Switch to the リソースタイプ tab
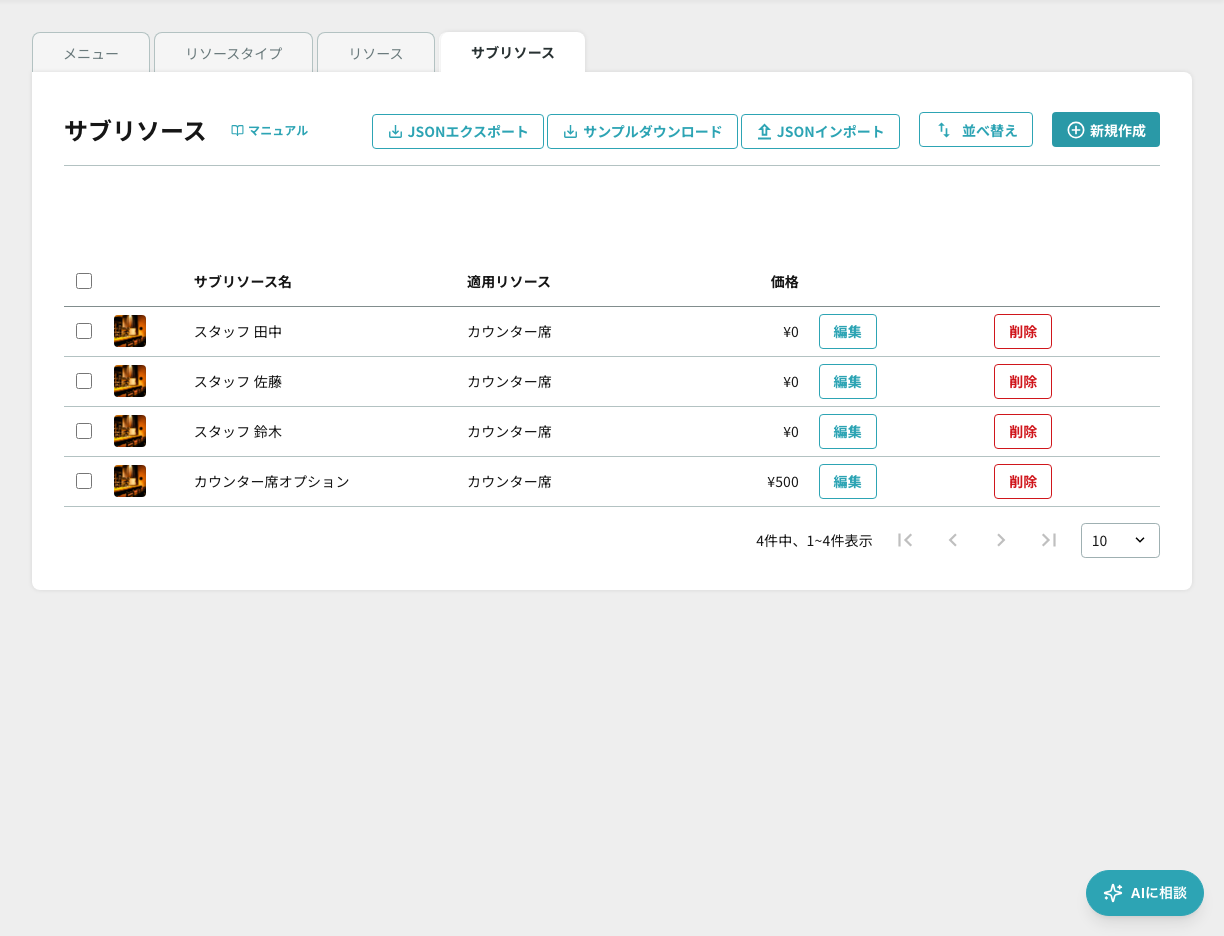The image size is (1224, 936). pos(234,53)
